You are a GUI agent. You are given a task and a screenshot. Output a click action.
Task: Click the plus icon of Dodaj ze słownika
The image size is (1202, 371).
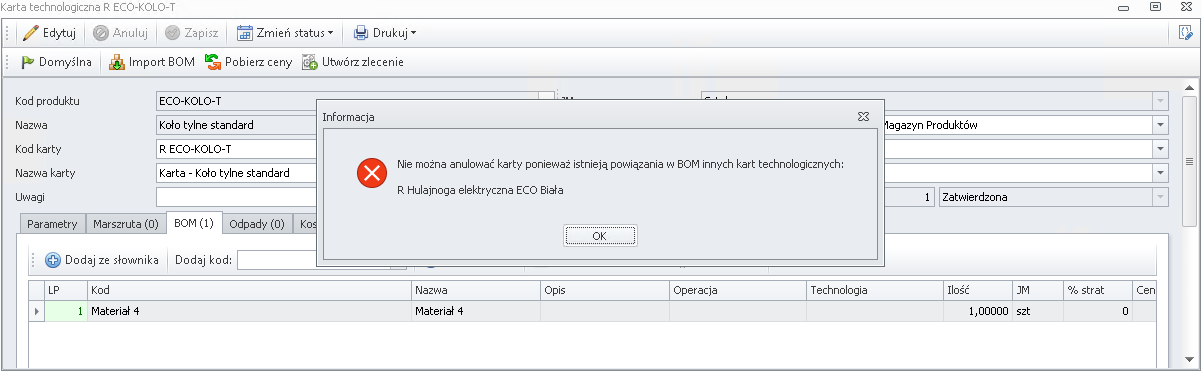(53, 260)
